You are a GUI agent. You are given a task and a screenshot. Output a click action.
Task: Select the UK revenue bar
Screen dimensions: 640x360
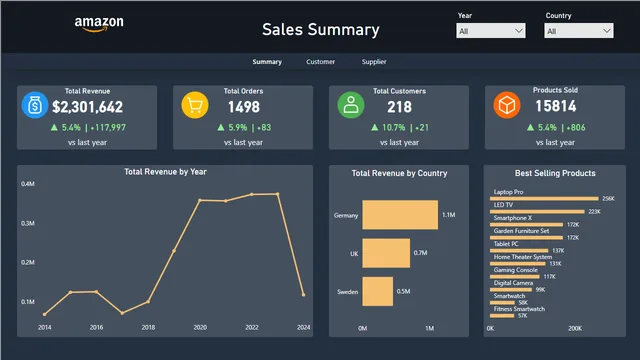click(386, 253)
